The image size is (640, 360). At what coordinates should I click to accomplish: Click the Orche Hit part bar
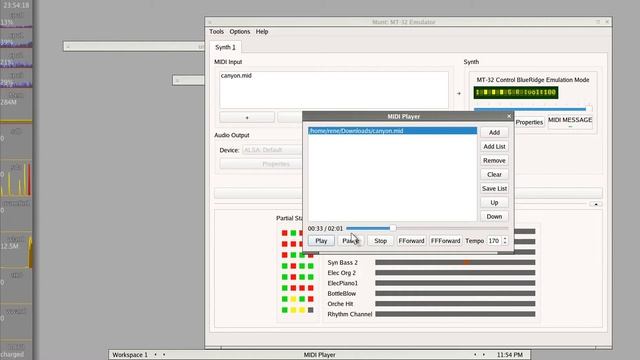(455, 304)
